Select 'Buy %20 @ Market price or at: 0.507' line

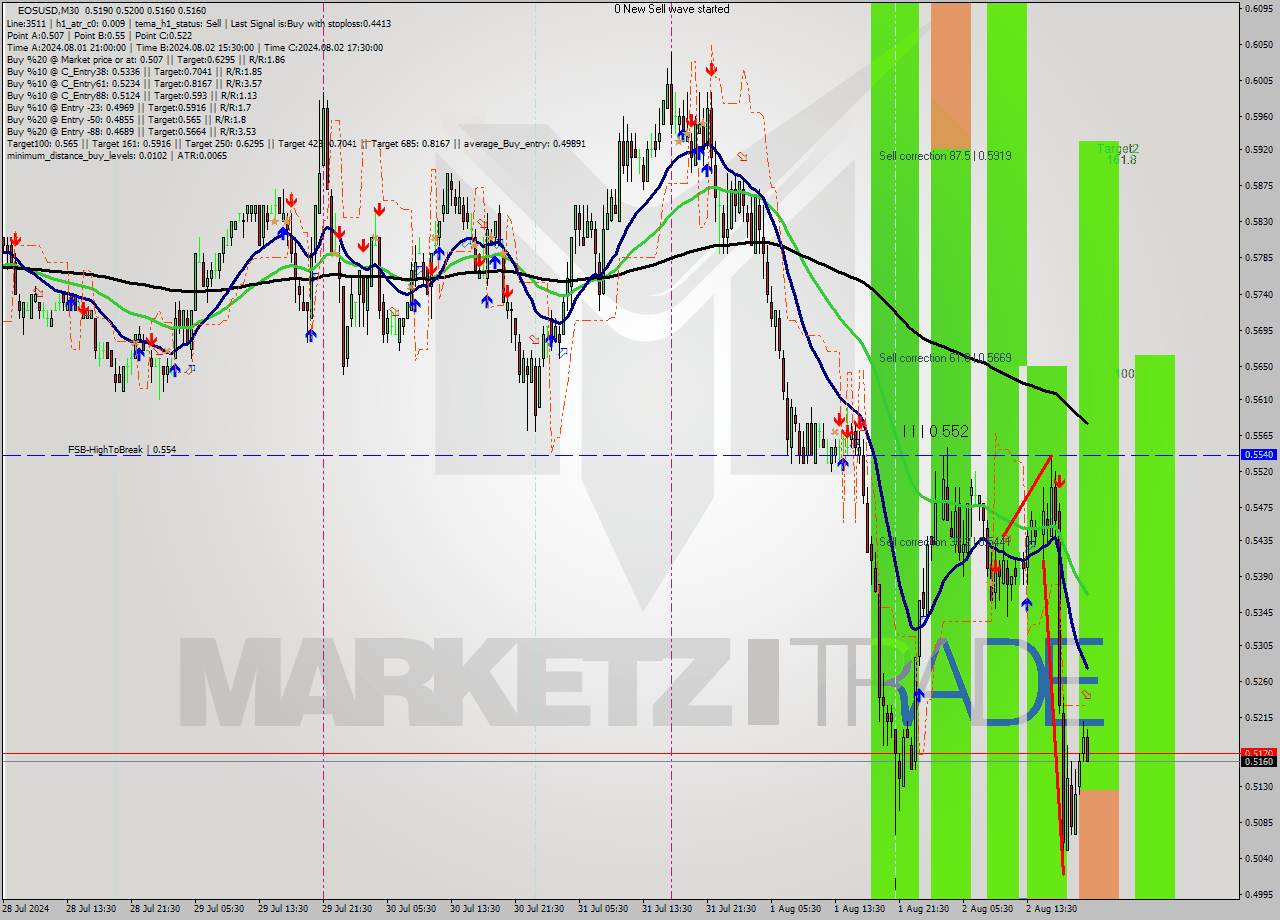click(146, 59)
